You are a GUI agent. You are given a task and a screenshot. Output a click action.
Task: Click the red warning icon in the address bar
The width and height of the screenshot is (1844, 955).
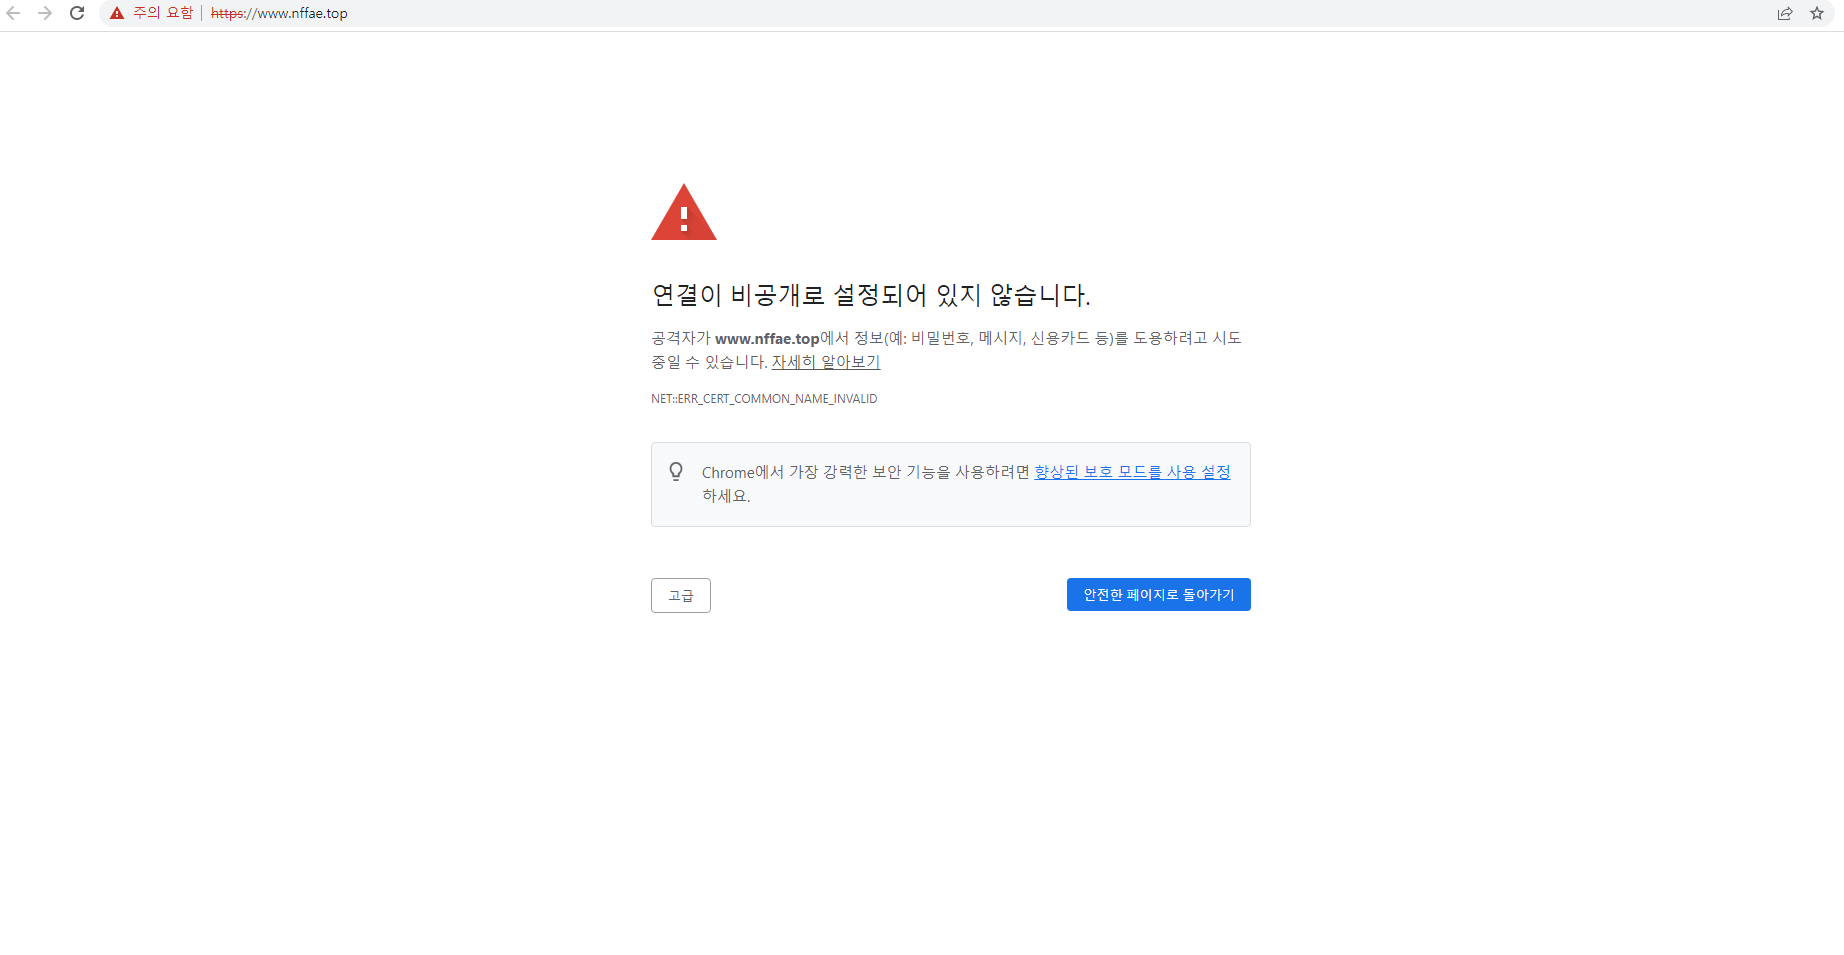click(x=117, y=13)
